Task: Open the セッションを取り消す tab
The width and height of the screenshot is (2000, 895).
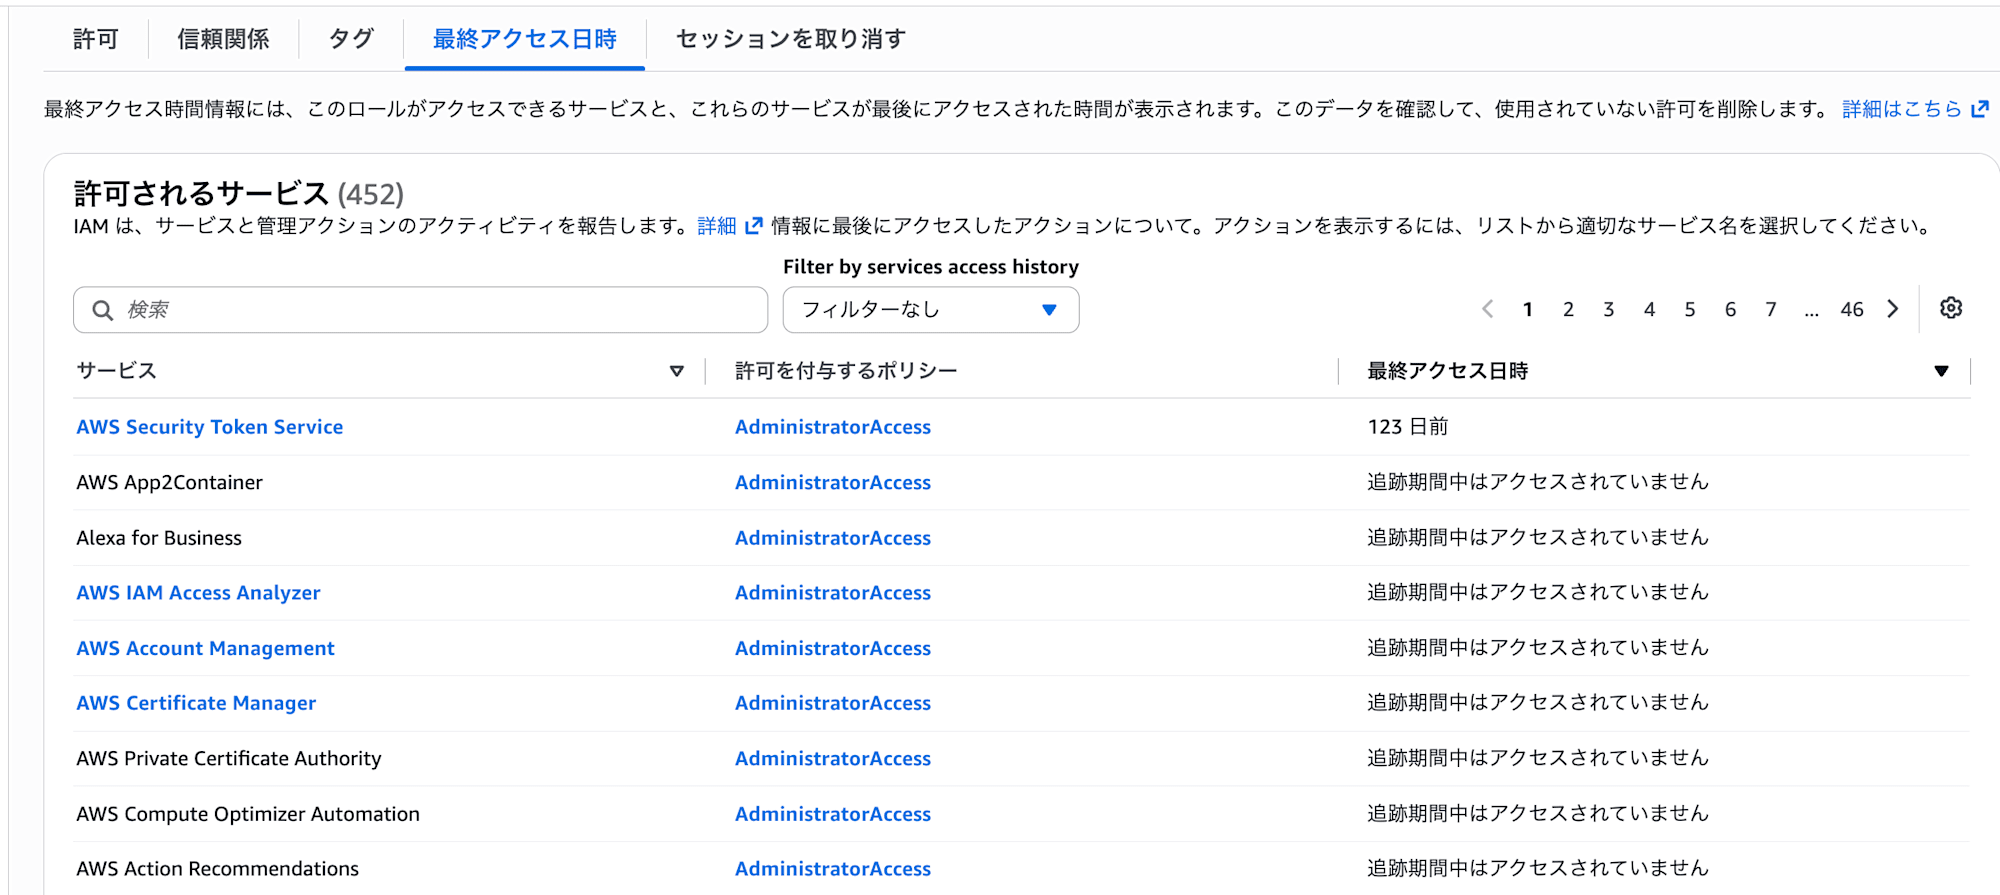Action: coord(790,39)
